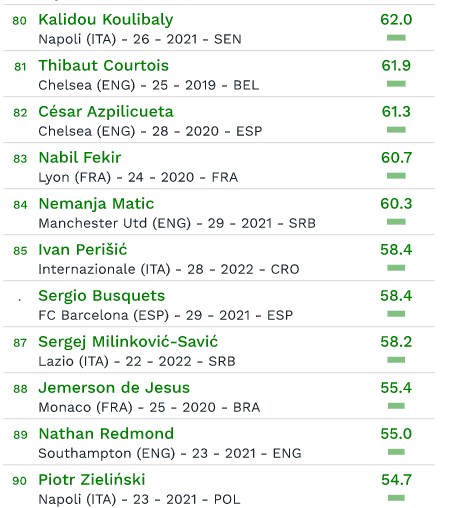The width and height of the screenshot is (463, 508).
Task: Select Ivan Perišić name
Action: (83, 250)
